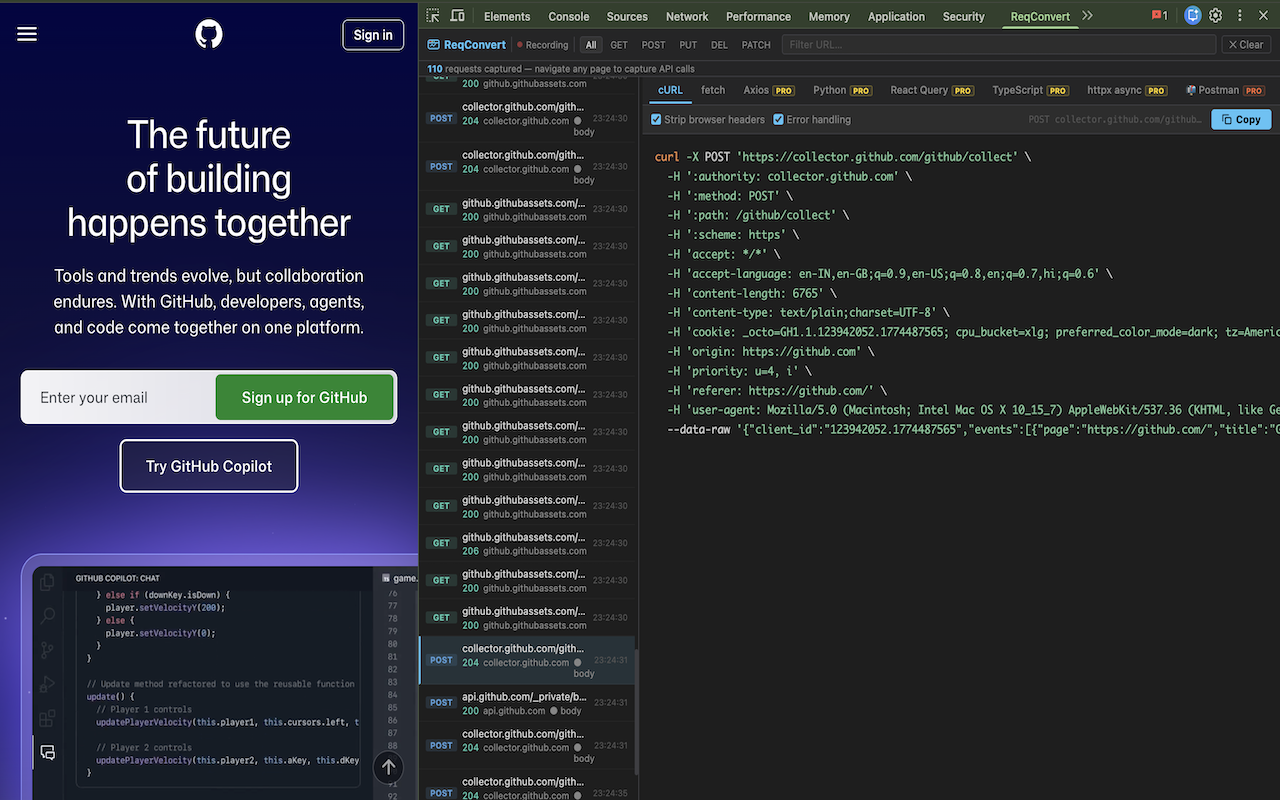Open the Memory tab
This screenshot has height=800, width=1280.
(x=829, y=16)
